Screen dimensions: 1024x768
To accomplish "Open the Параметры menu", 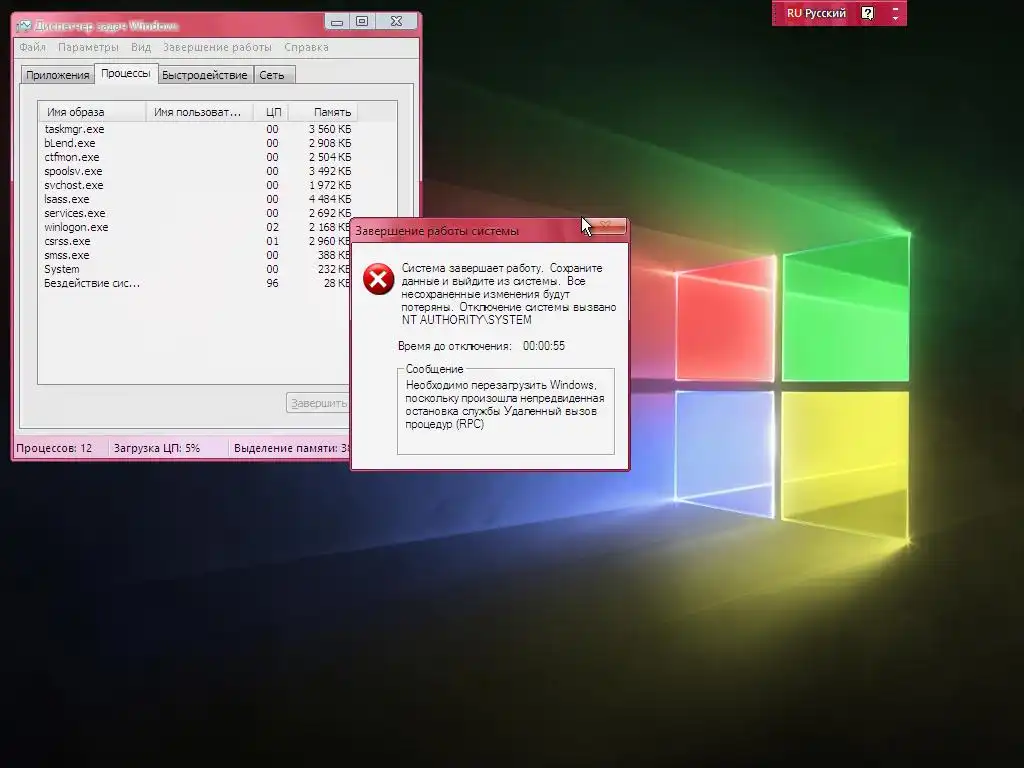I will pos(88,47).
